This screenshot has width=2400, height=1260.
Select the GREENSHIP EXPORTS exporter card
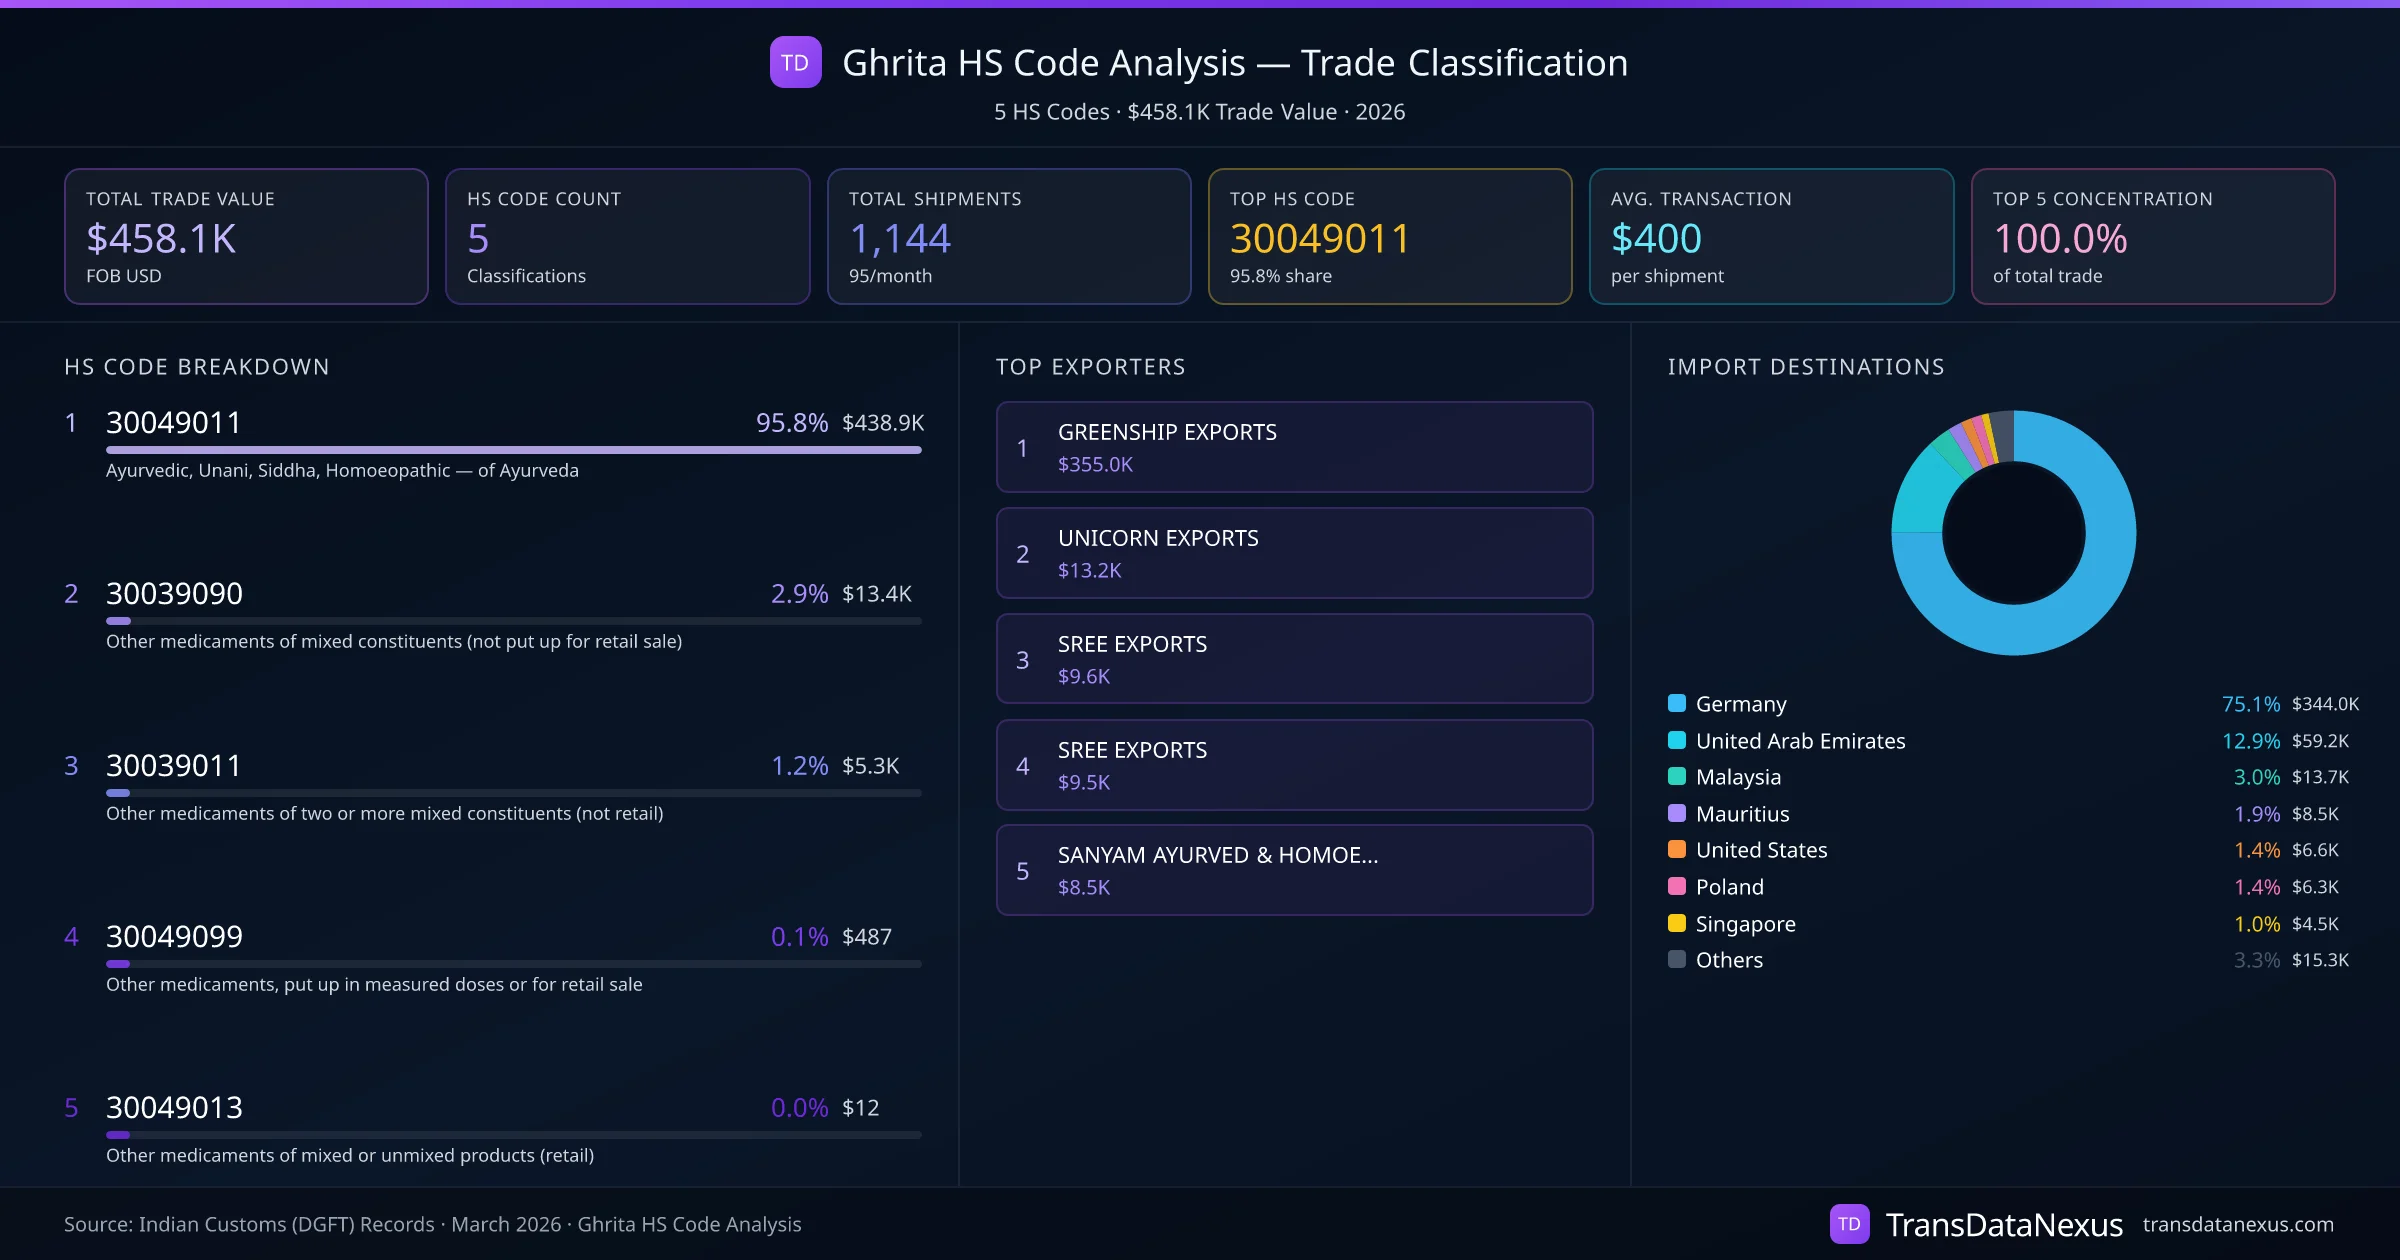(1294, 447)
